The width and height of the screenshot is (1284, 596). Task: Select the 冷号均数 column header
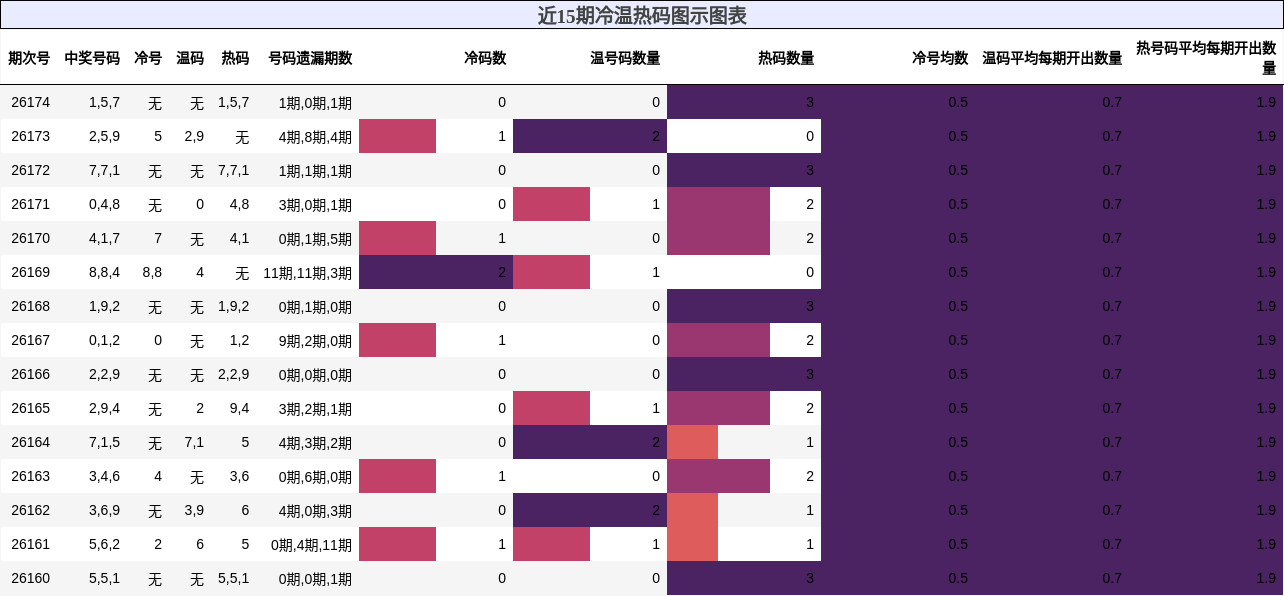click(x=940, y=58)
